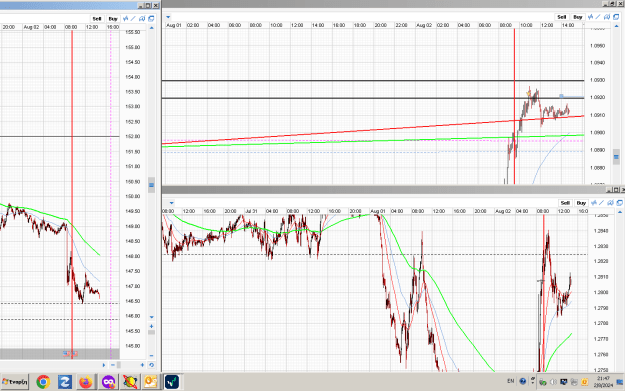Click Buy in the left chart window
This screenshot has height=391, width=625.
point(113,19)
